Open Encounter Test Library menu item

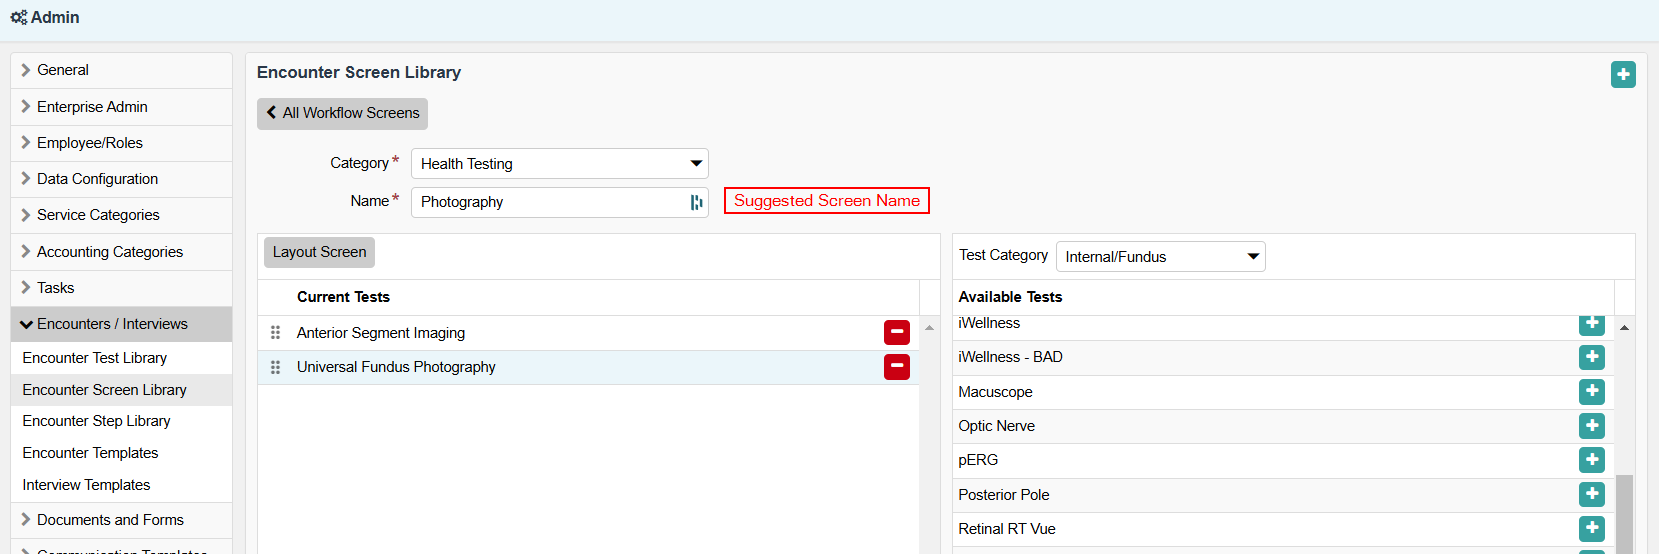pos(95,358)
